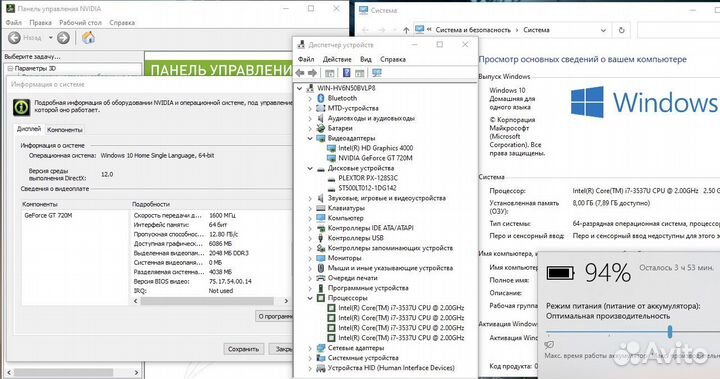Expand the Bluetooth tree node
This screenshot has height=379, width=720.
click(310, 98)
